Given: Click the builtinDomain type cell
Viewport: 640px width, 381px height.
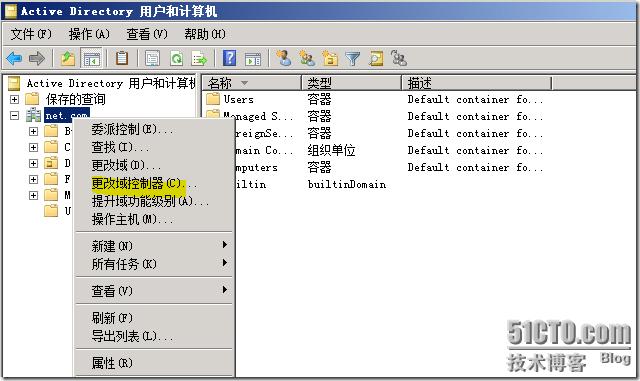Looking at the screenshot, I should (x=347, y=185).
